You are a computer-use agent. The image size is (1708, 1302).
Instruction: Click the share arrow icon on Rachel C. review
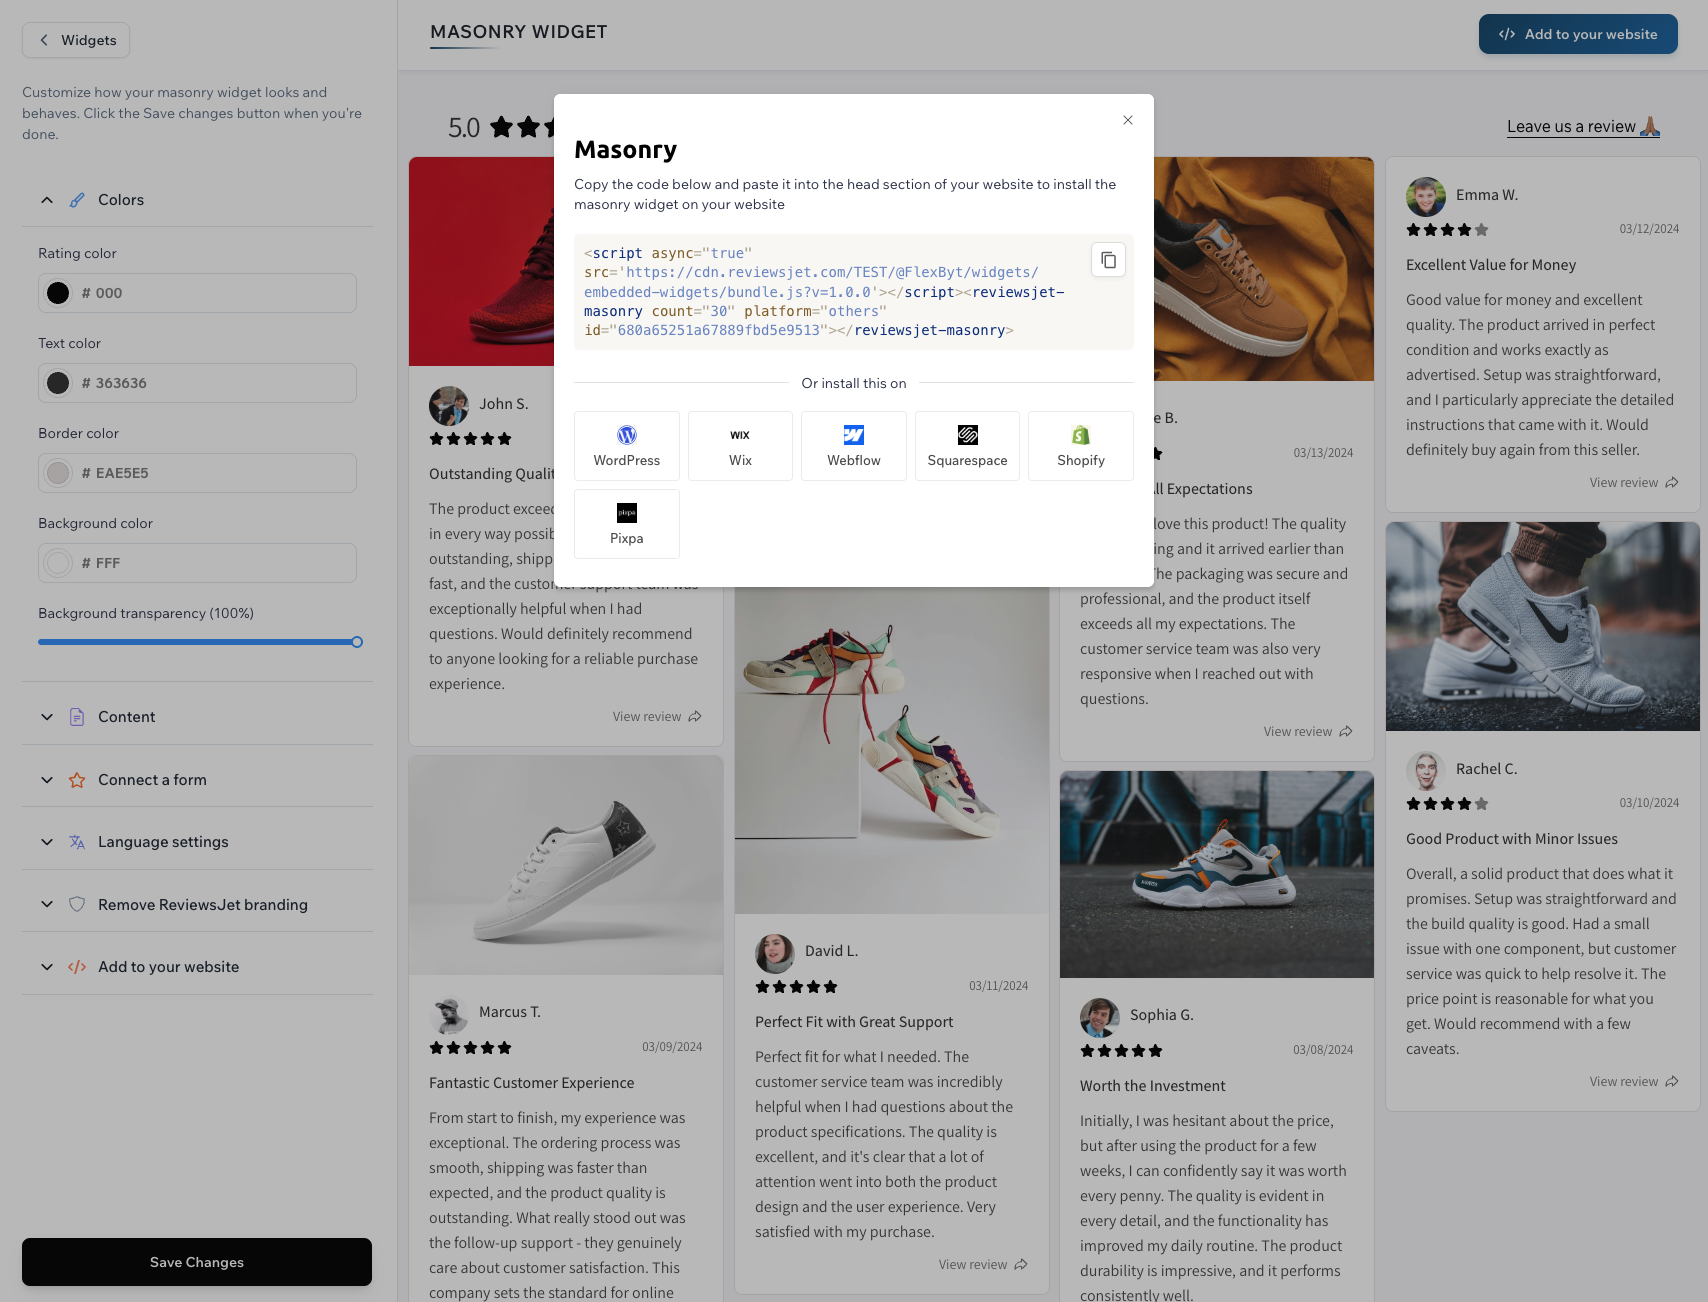[x=1672, y=1082]
